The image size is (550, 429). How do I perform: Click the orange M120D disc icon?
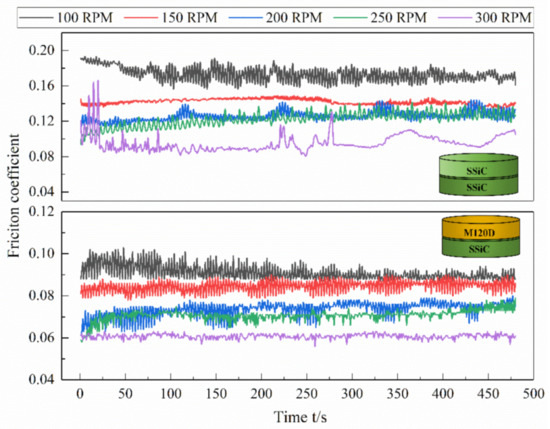coord(481,236)
